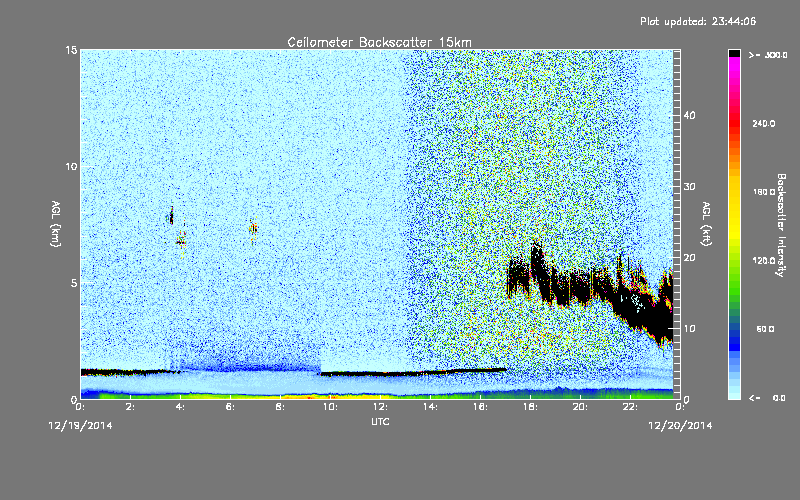Click the '<= 0.0' colorbar minimum label
This screenshot has width=800, height=500.
coord(768,397)
